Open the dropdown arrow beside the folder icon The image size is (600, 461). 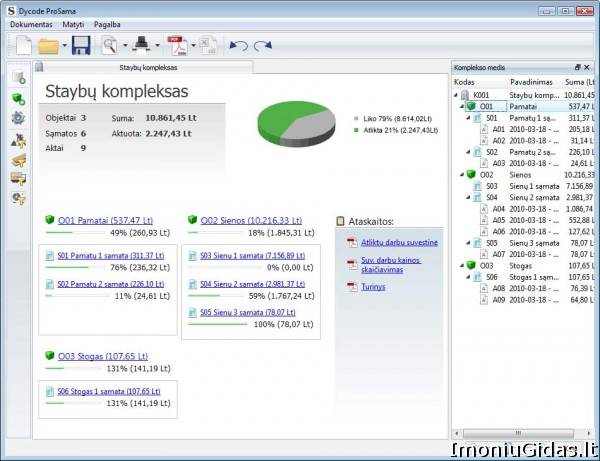(x=65, y=46)
